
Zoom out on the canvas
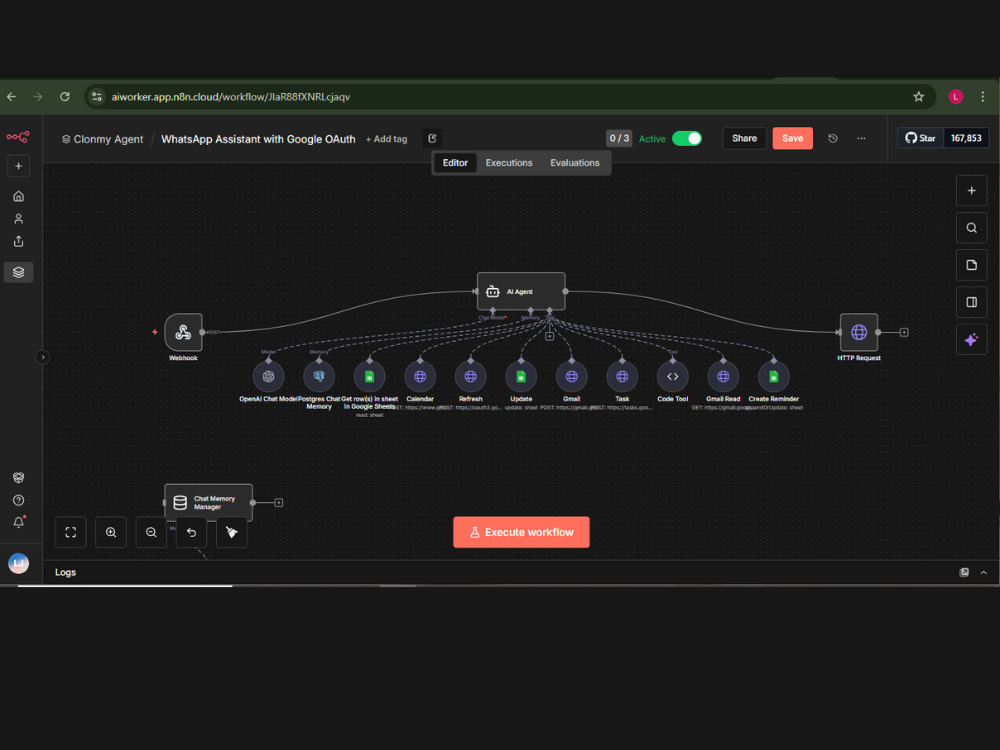[151, 532]
